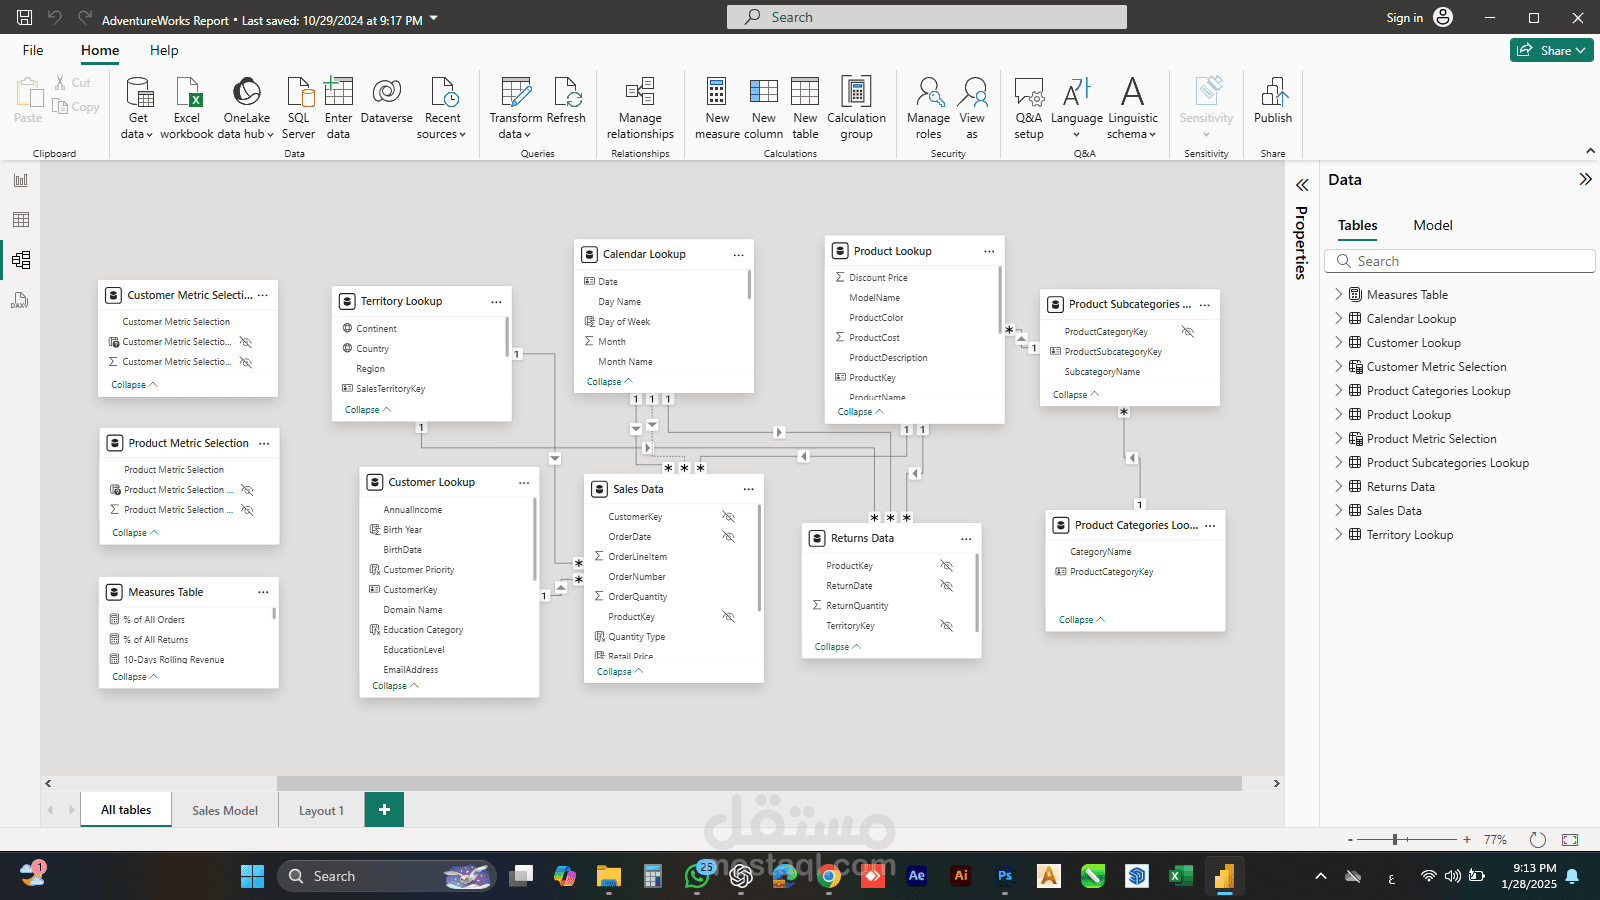Search in the Data pane field

pyautogui.click(x=1460, y=261)
